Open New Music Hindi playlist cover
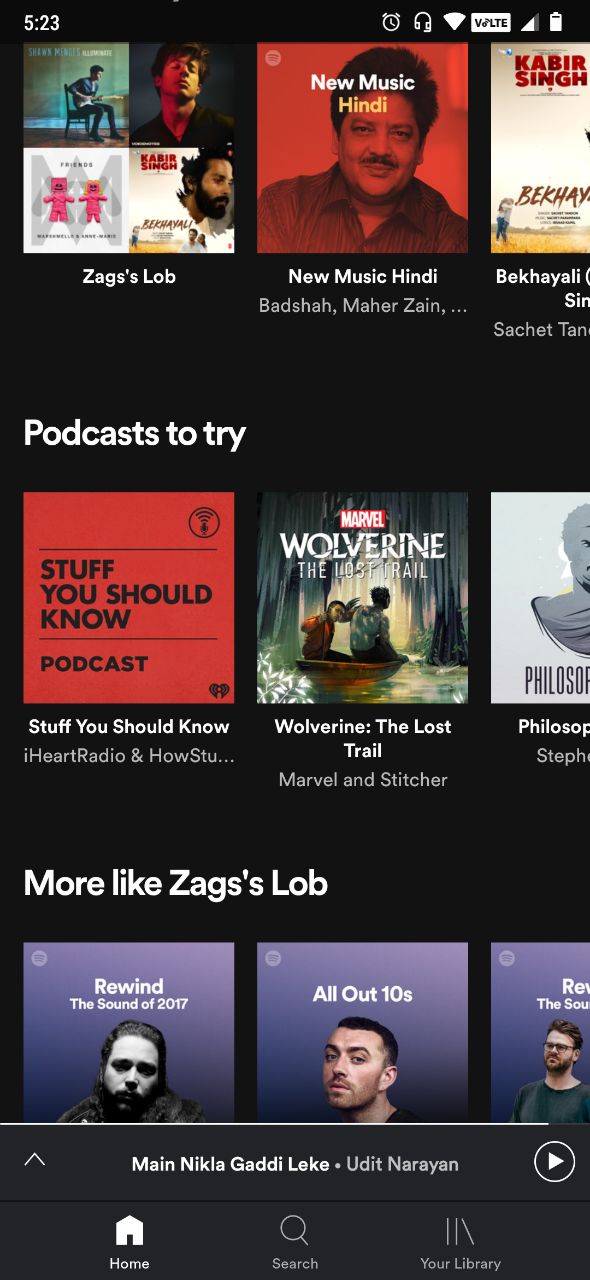 pyautogui.click(x=362, y=148)
